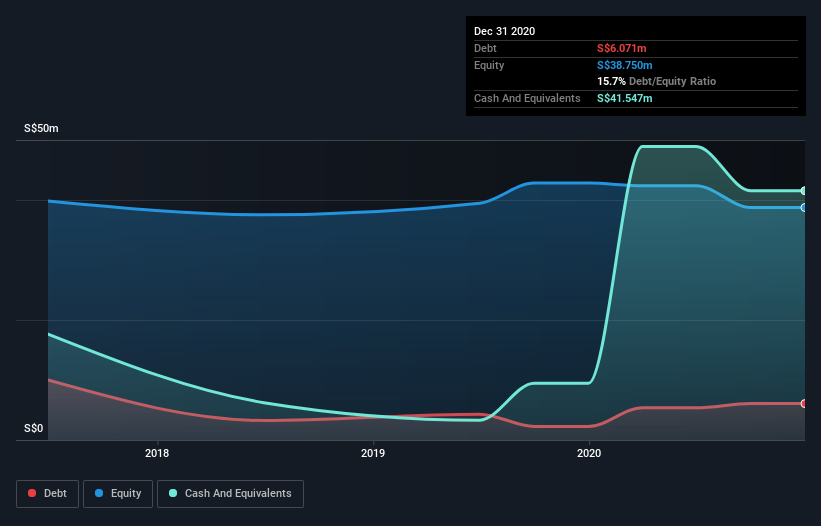
Task: Click the S$0 y-axis label
Action: (x=34, y=429)
